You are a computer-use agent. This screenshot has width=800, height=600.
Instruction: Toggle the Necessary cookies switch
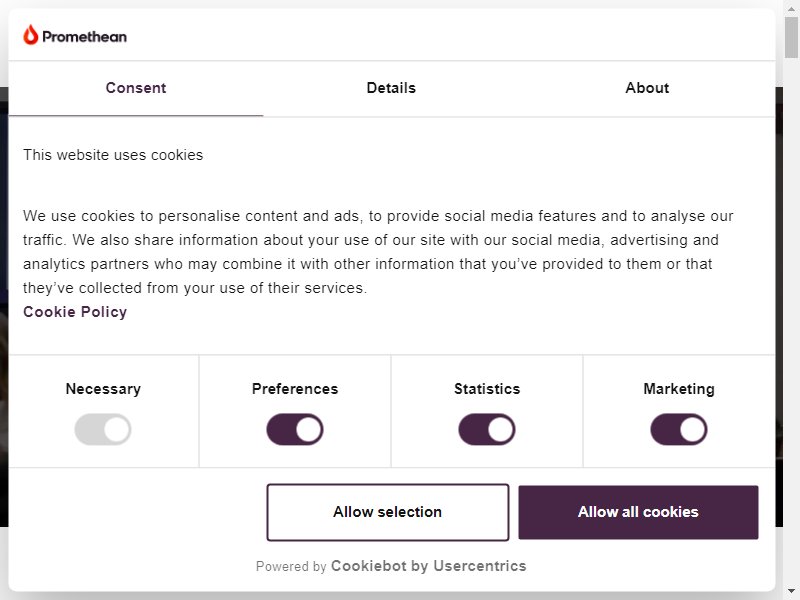click(x=103, y=429)
